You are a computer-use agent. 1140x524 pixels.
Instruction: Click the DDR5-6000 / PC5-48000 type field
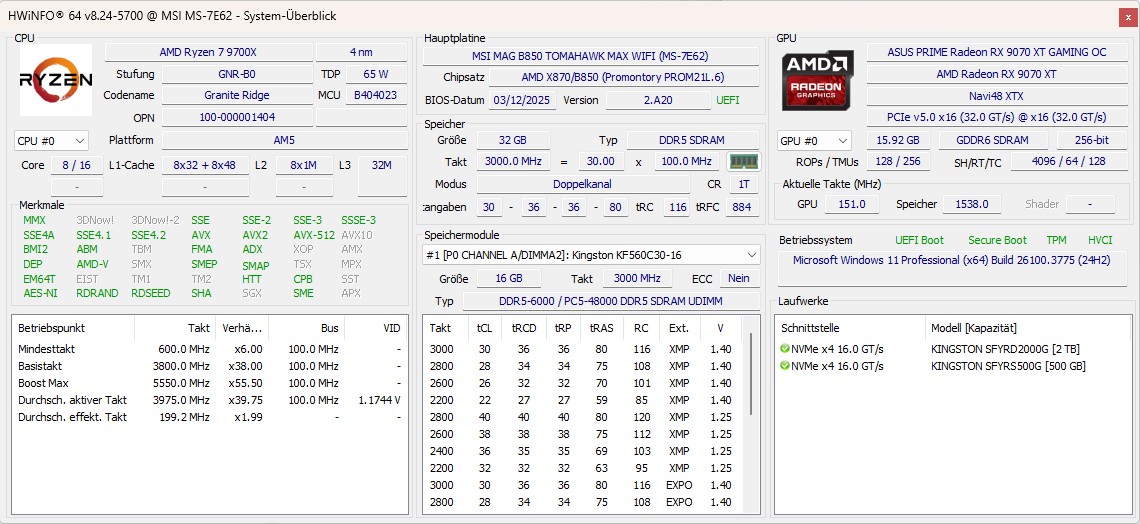coord(611,301)
